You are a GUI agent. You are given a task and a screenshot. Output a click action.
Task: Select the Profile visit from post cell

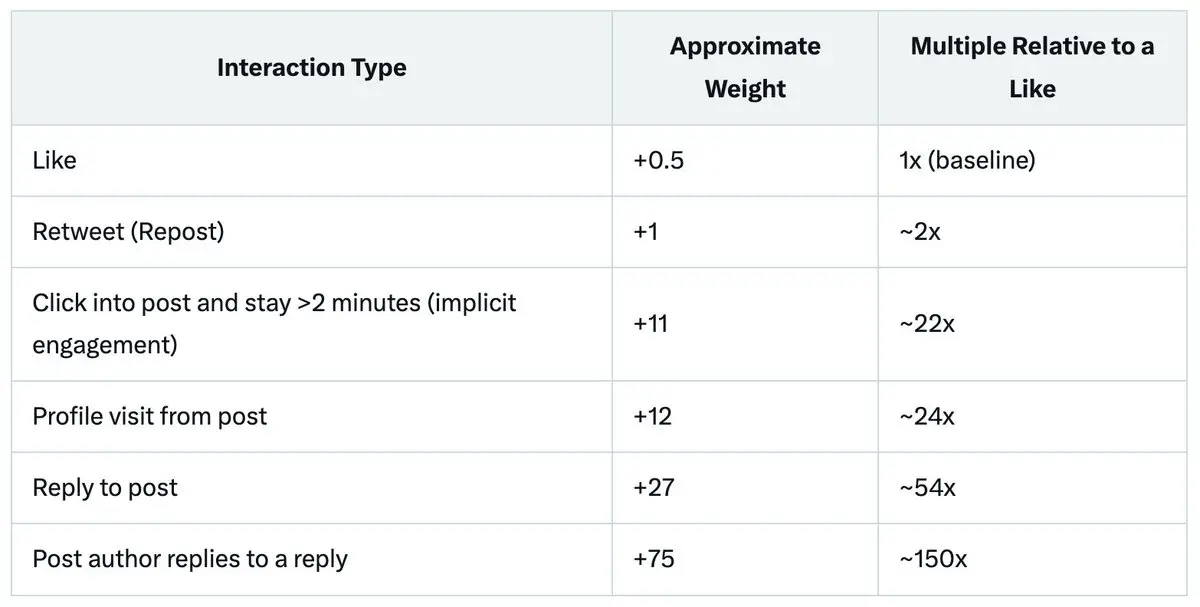[x=150, y=416]
